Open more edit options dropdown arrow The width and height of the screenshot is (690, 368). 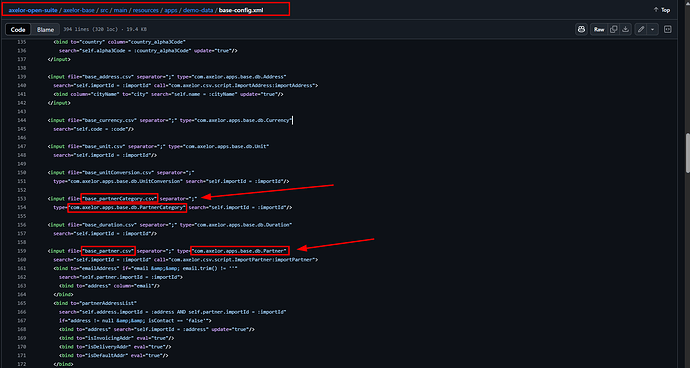coord(652,29)
